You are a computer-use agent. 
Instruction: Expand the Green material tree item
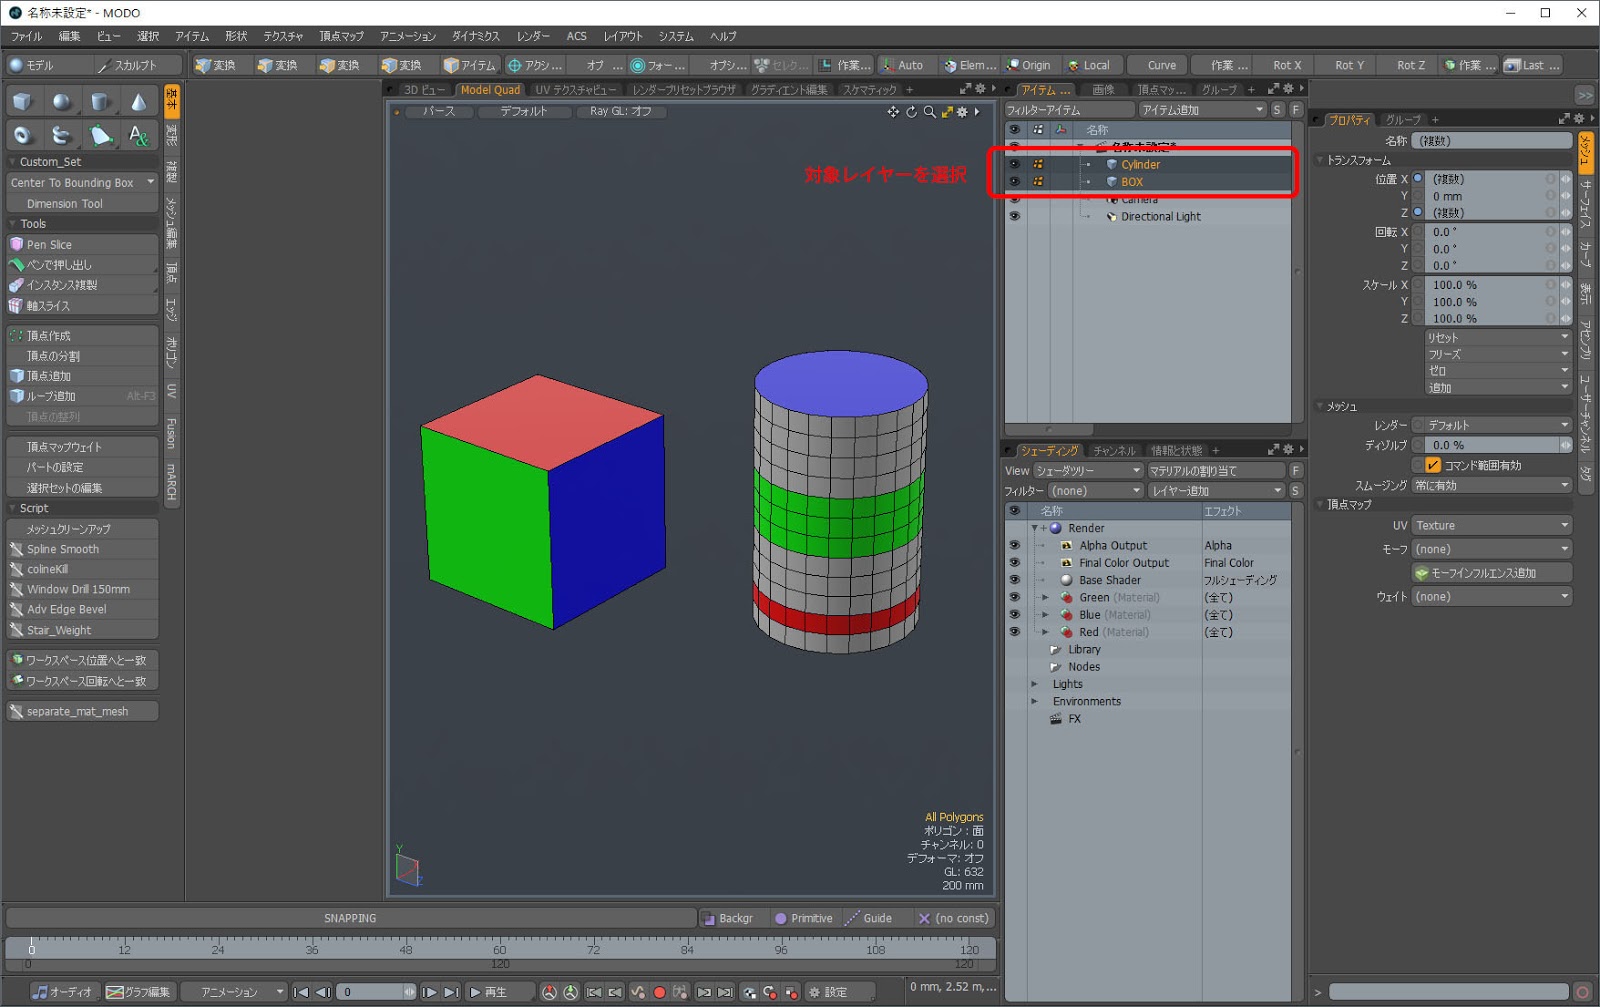(x=1045, y=598)
